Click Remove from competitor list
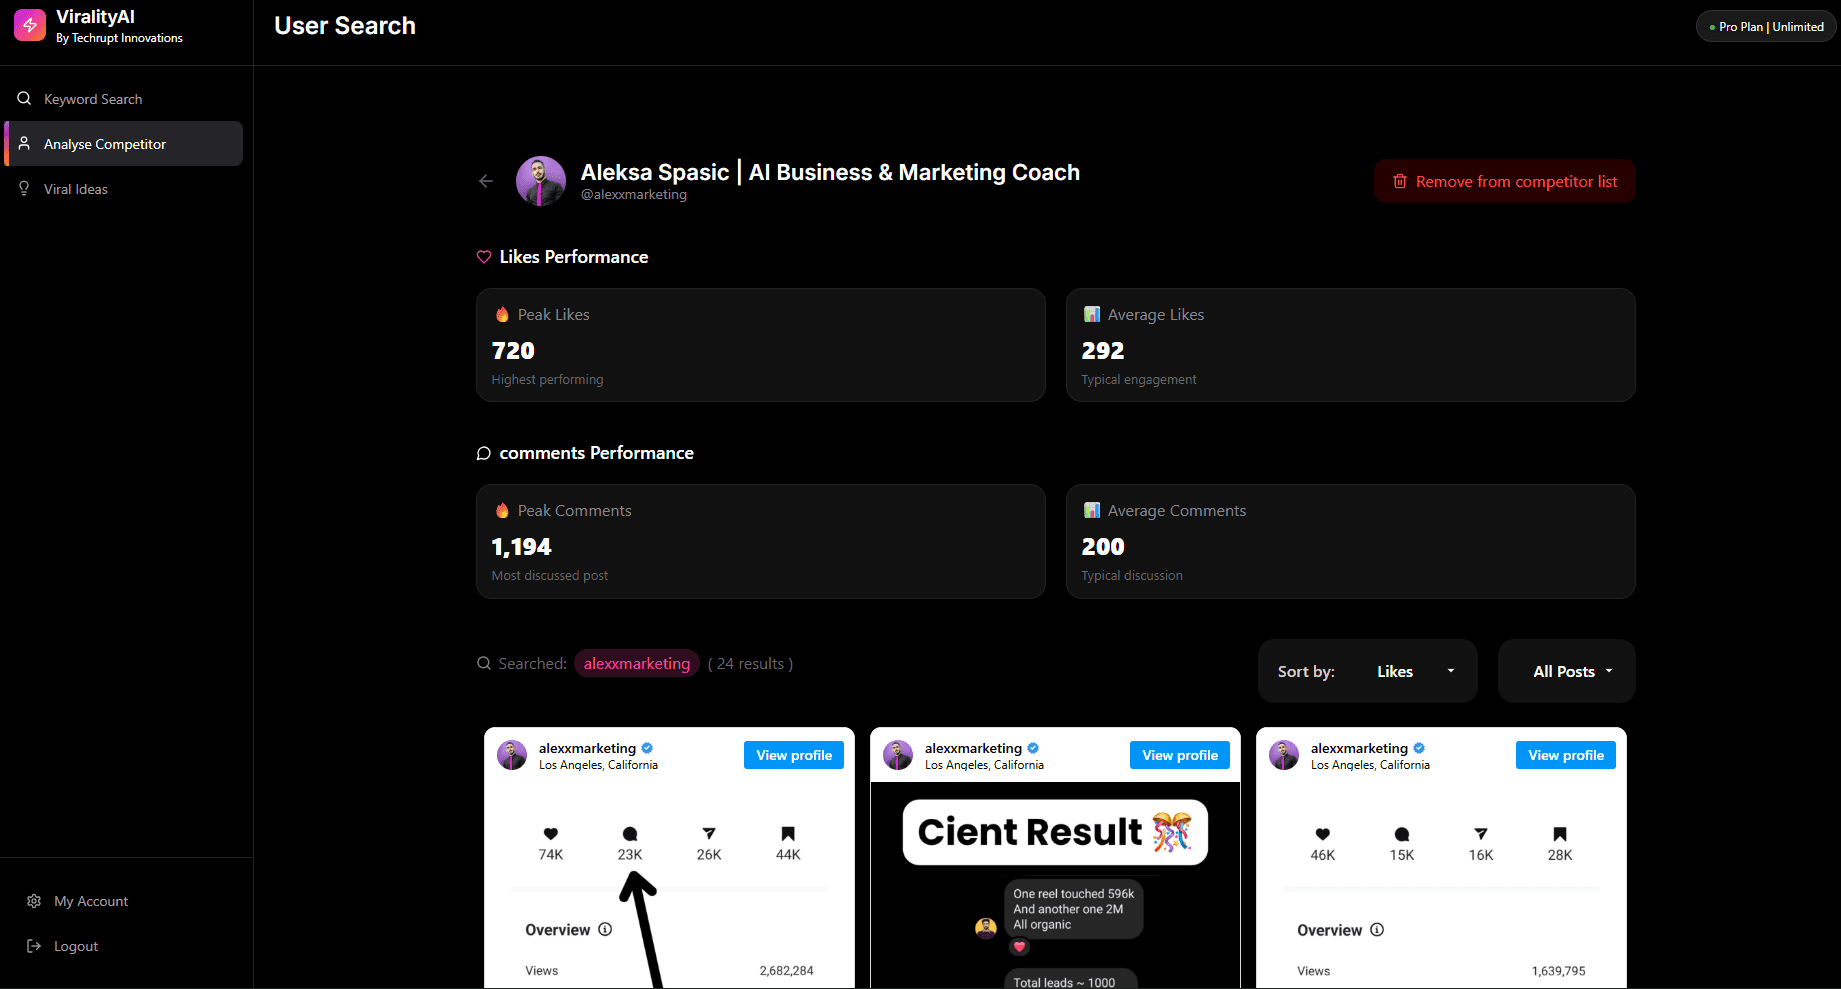The image size is (1841, 989). tap(1505, 181)
